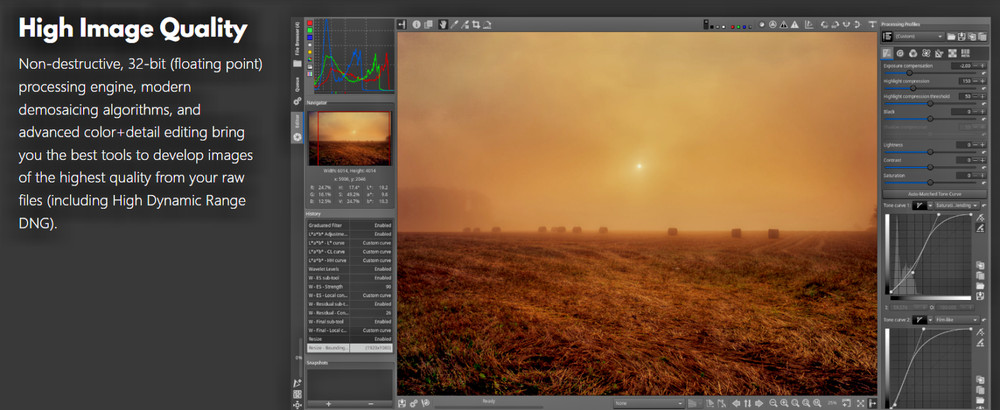Pick the white balance eyedropper tool
Image resolution: width=1000 pixels, height=410 pixels.
(x=455, y=25)
